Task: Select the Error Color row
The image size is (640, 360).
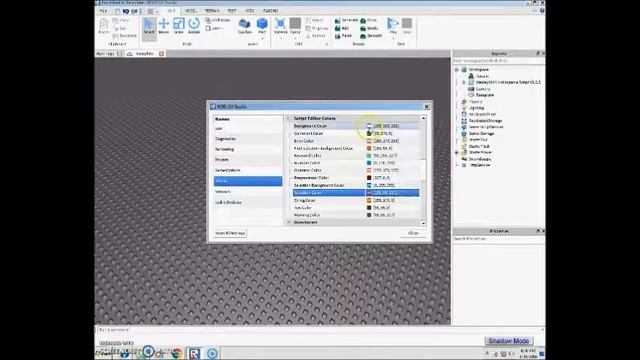Action: point(356,141)
